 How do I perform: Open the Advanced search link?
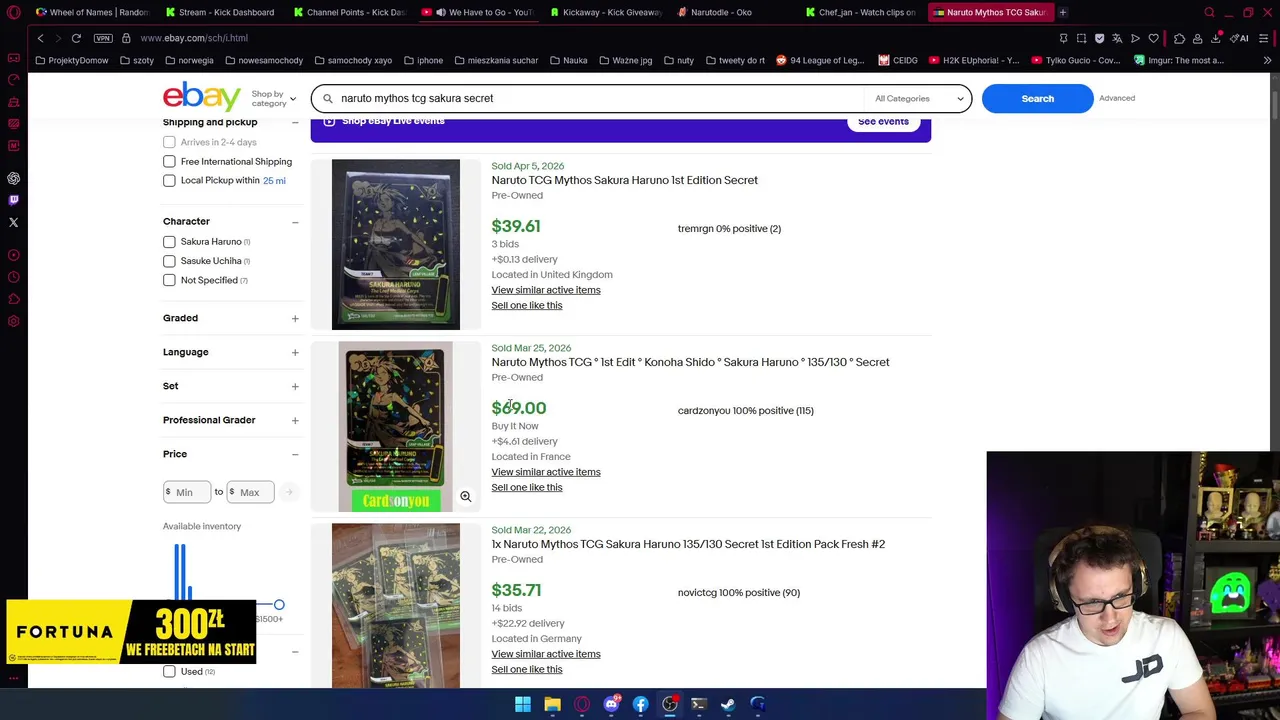pyautogui.click(x=1117, y=98)
